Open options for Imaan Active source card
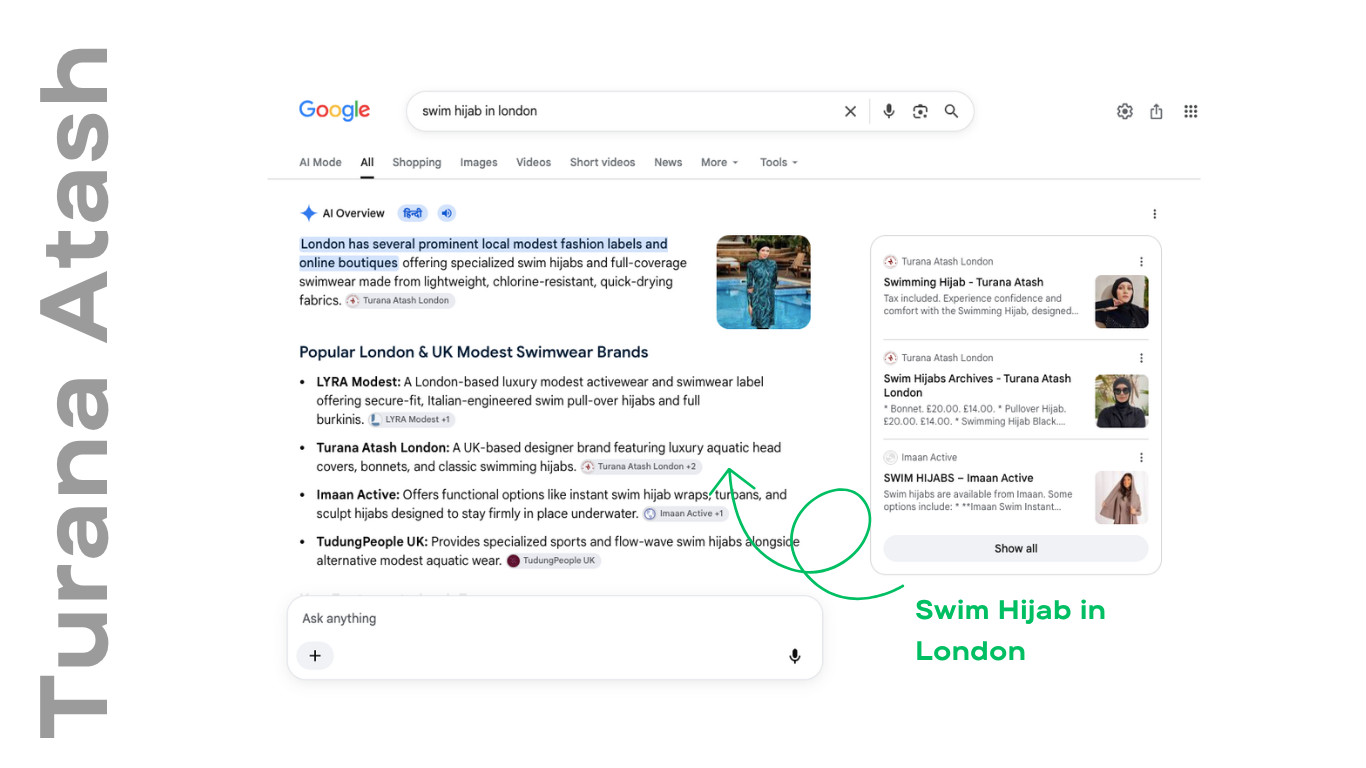This screenshot has width=1366, height=768. coord(1141,458)
